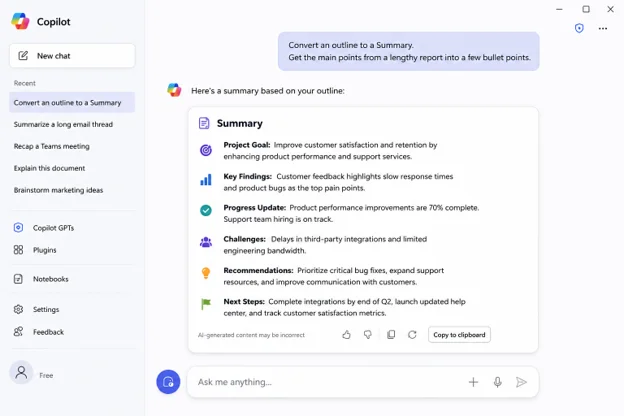The height and width of the screenshot is (416, 624).
Task: Click the 'Copy to clipboard' button
Action: tap(459, 335)
